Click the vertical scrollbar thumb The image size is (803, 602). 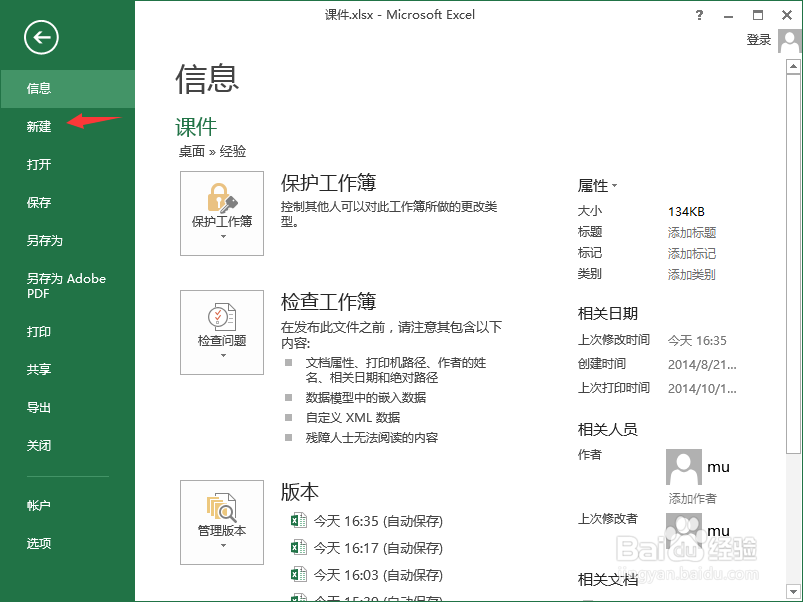(x=793, y=263)
